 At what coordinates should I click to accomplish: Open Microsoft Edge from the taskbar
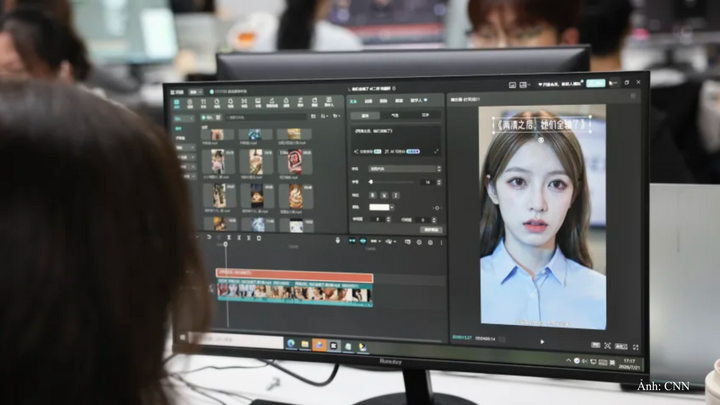(x=291, y=343)
